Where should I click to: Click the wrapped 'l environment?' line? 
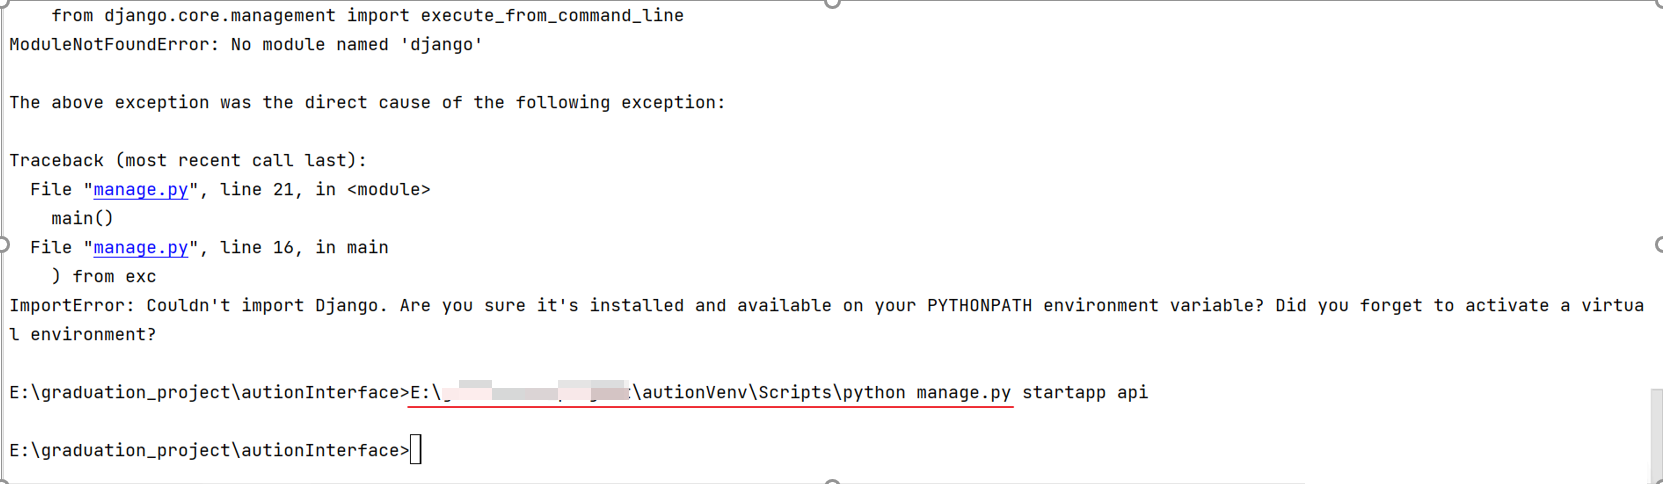coord(83,335)
